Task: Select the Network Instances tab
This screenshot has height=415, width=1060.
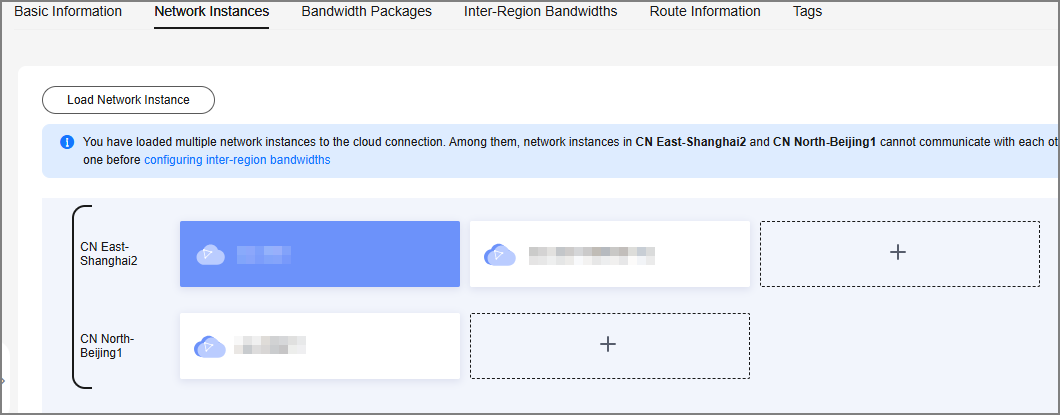Action: pos(212,11)
